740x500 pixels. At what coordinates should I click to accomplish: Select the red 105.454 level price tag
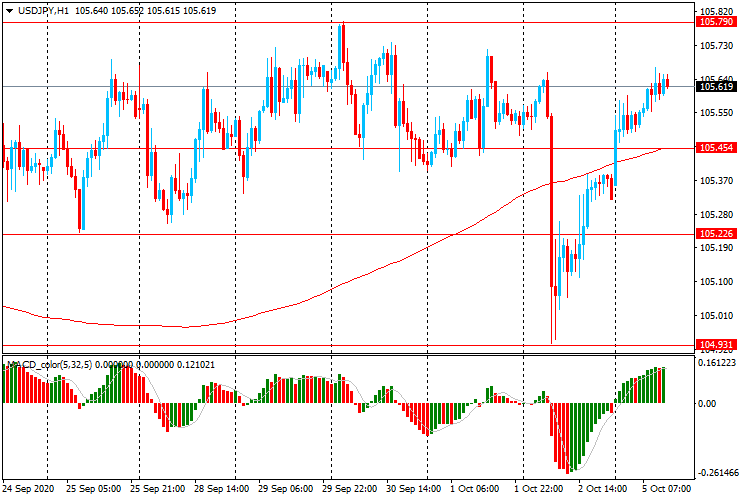point(716,148)
